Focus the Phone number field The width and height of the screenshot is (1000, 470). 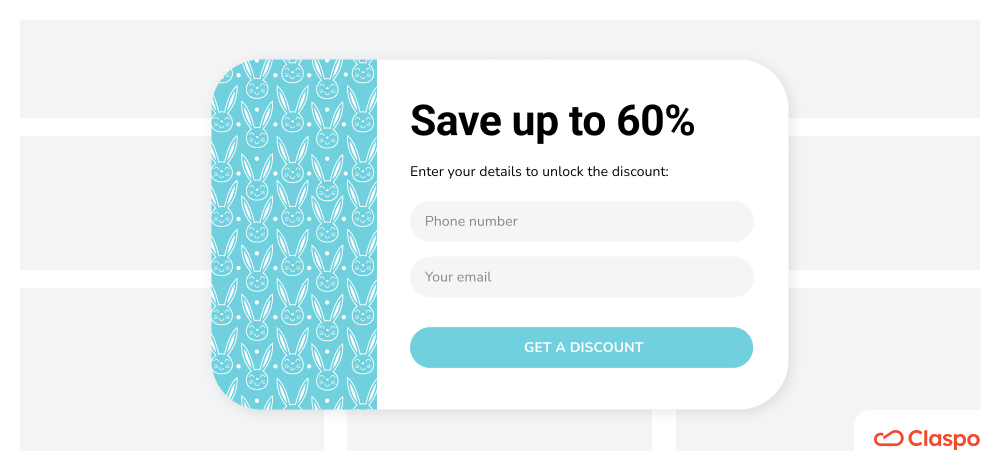[x=582, y=221]
